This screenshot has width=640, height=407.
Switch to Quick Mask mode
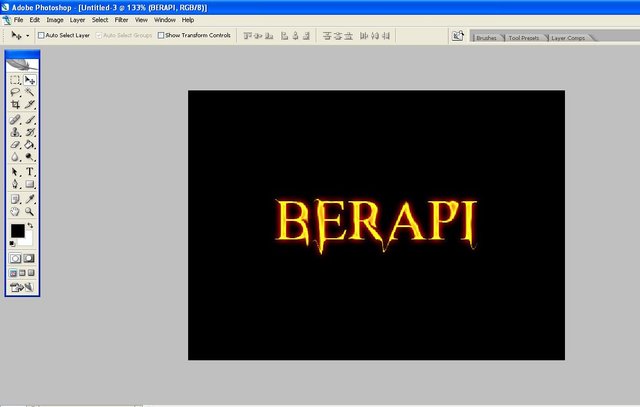click(x=29, y=258)
